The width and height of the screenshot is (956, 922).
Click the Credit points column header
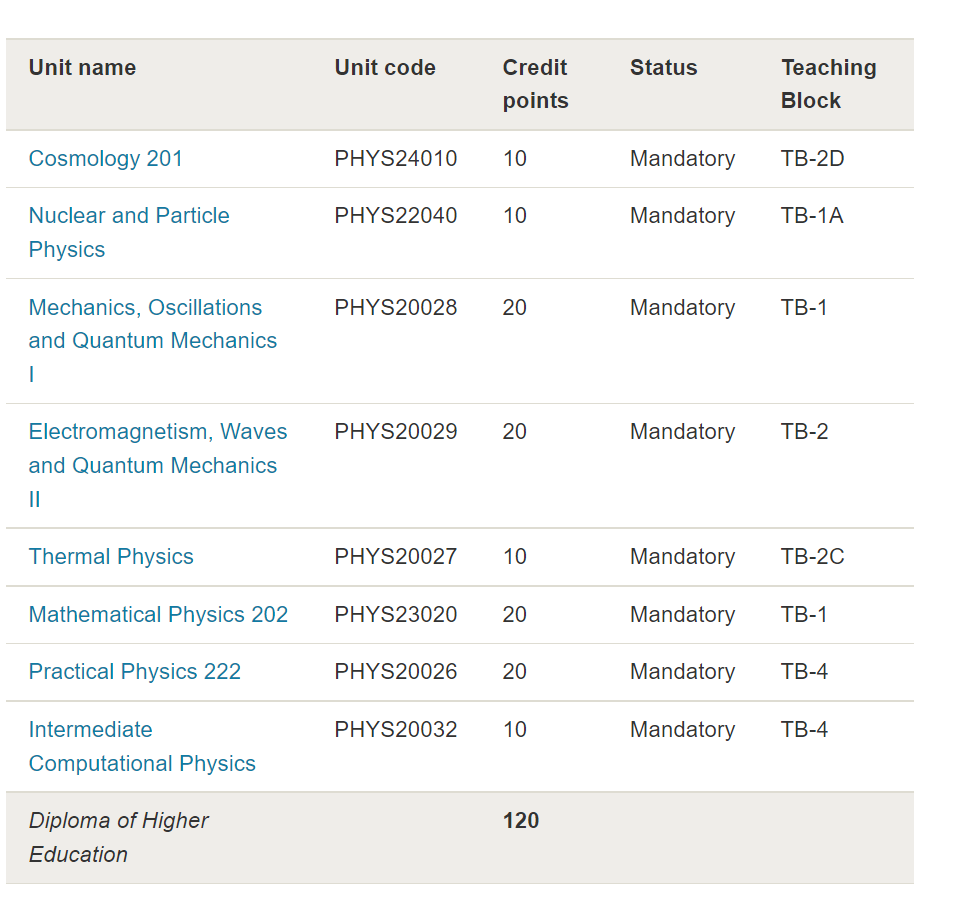click(x=535, y=84)
